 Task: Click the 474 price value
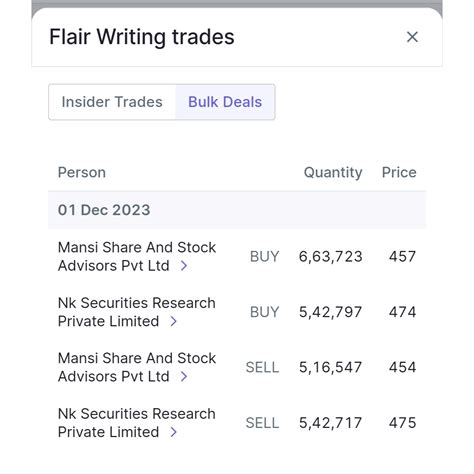(x=402, y=312)
